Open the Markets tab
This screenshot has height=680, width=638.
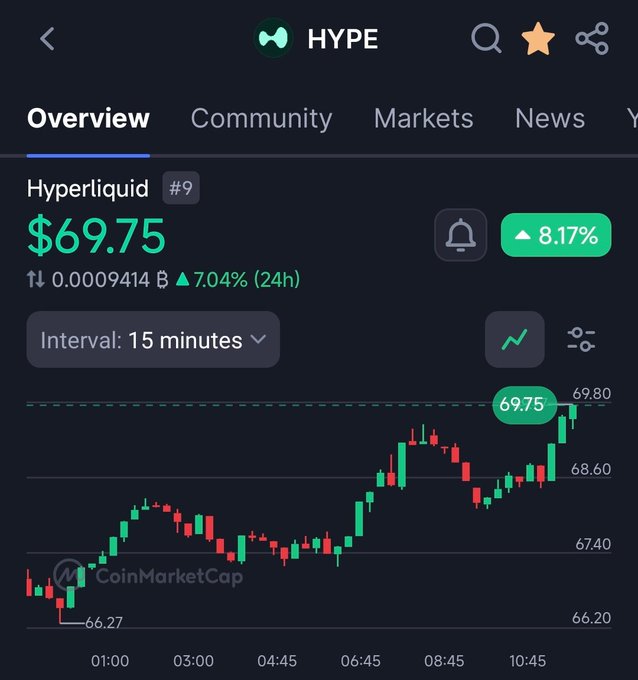pos(423,118)
